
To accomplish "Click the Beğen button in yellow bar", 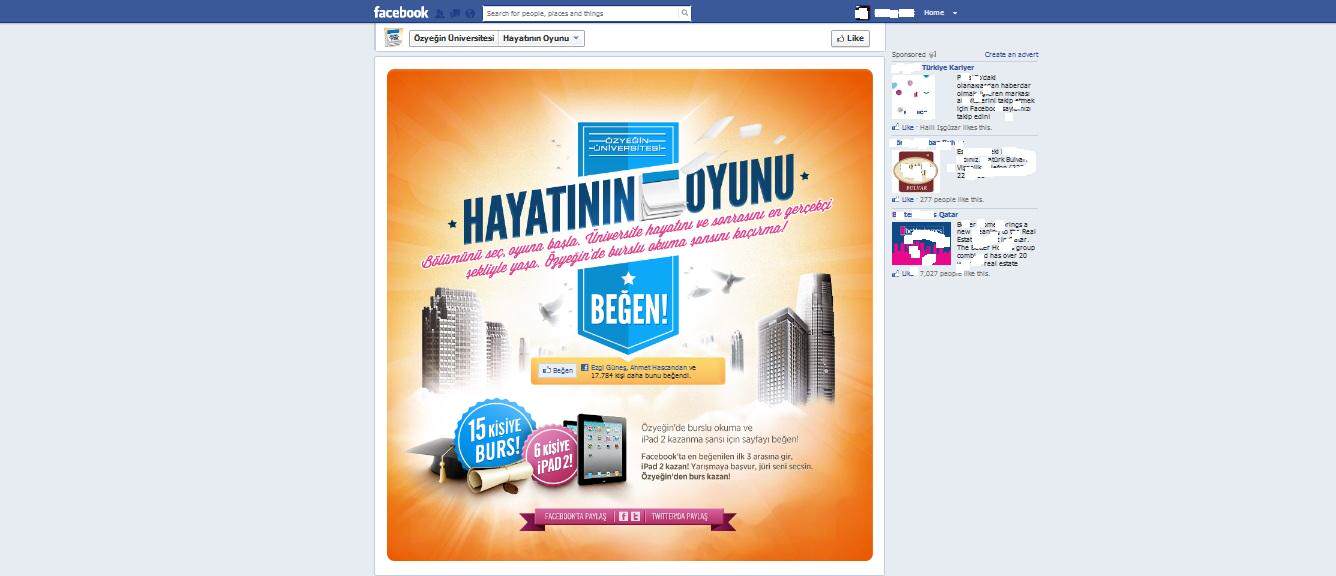I will click(558, 370).
